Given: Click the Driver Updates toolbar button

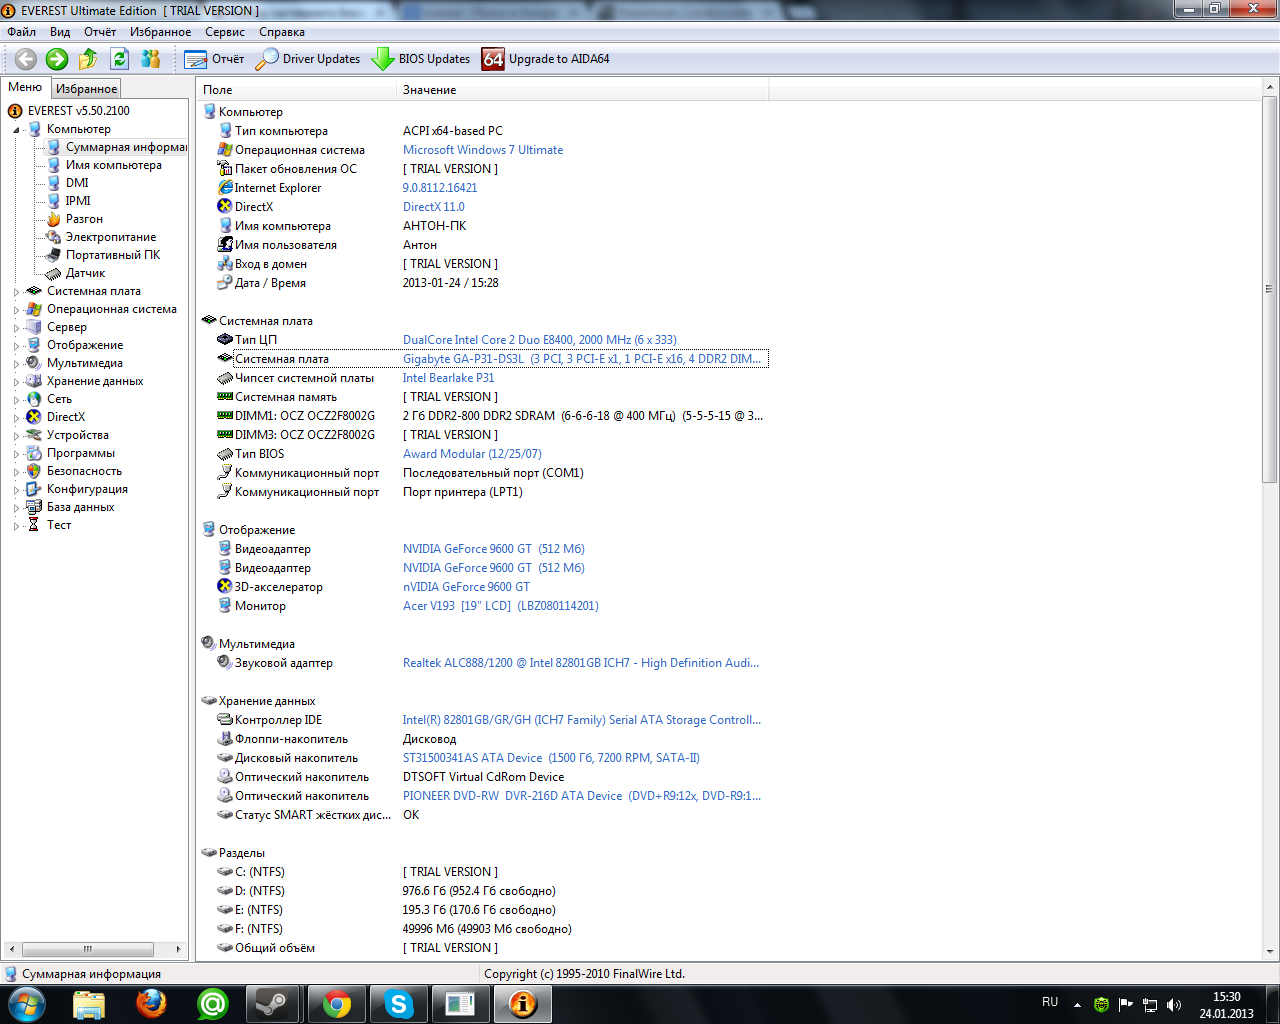Looking at the screenshot, I should coord(308,59).
